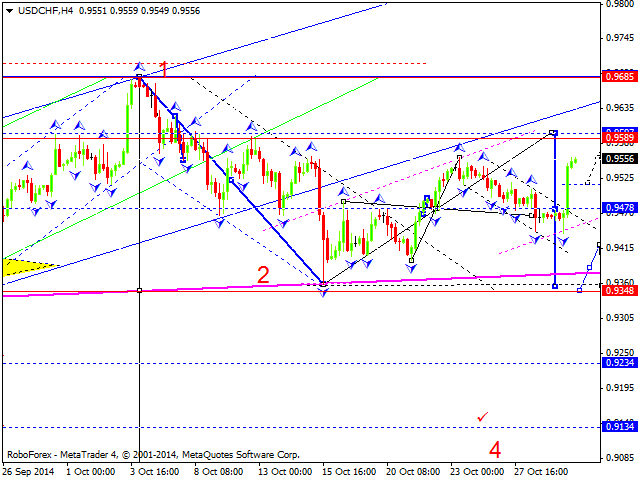Click the 20 Oct 08:00 time label
640x480 pixels.
416,471
